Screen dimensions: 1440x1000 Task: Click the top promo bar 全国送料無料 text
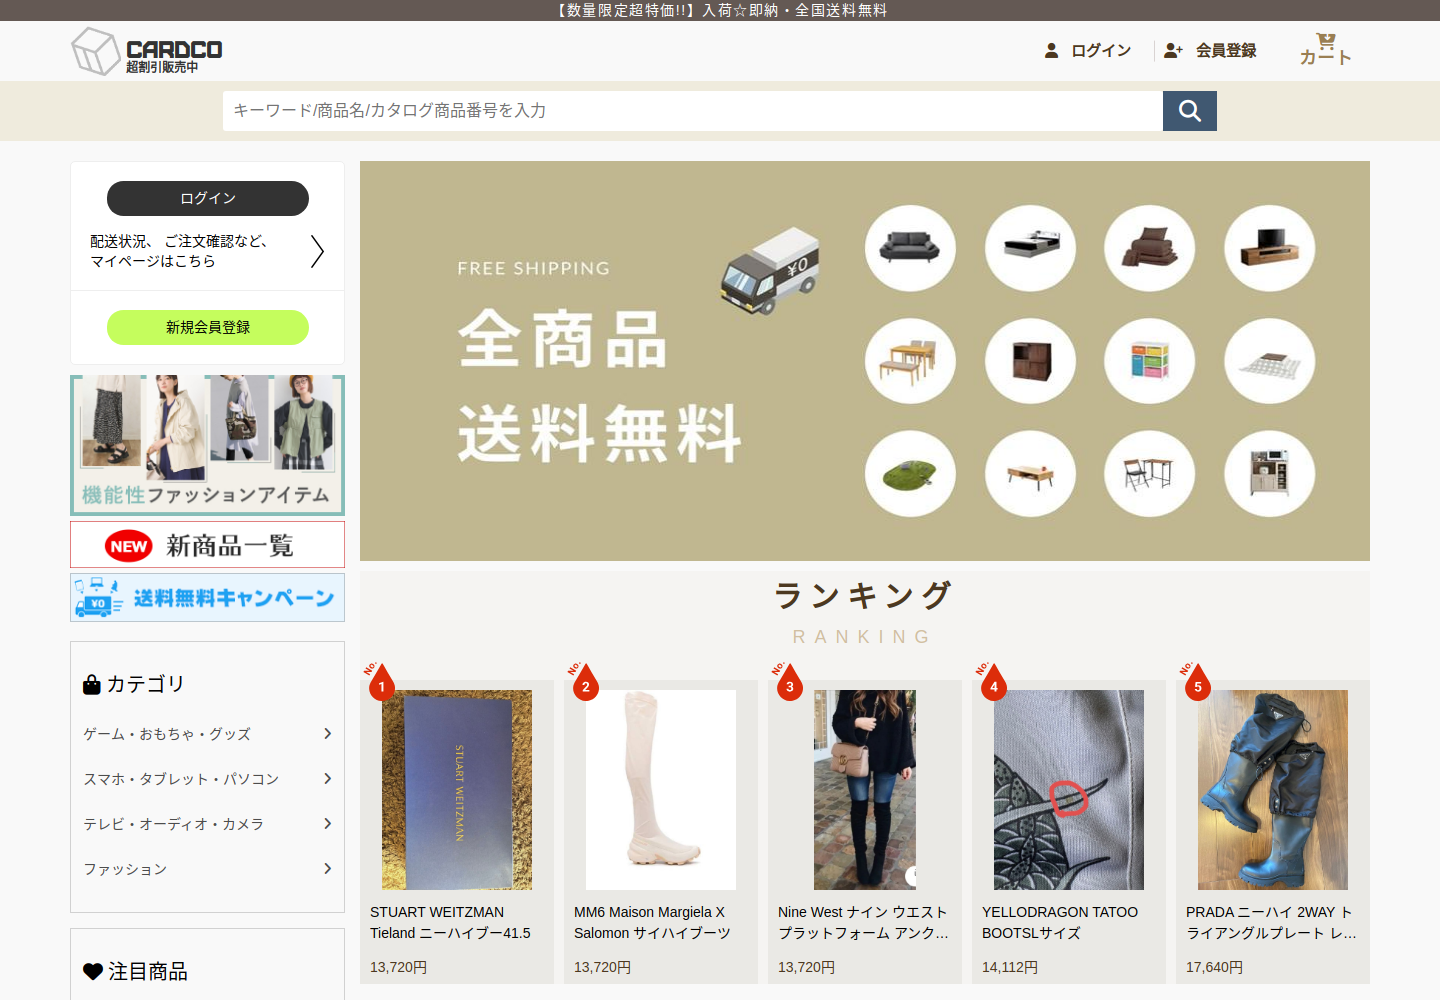[x=841, y=10]
